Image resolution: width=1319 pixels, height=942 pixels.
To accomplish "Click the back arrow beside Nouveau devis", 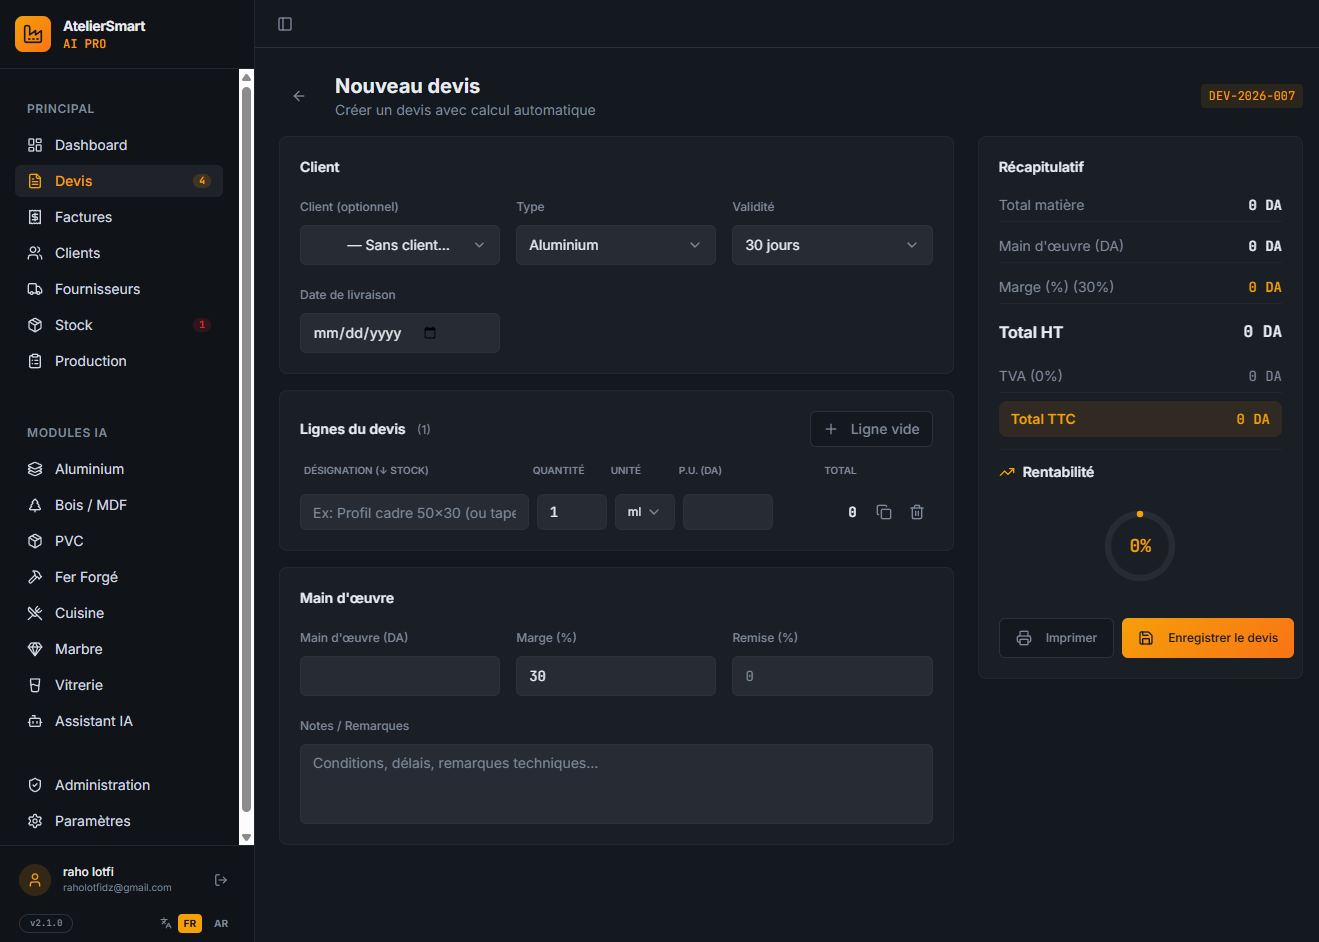I will [299, 96].
